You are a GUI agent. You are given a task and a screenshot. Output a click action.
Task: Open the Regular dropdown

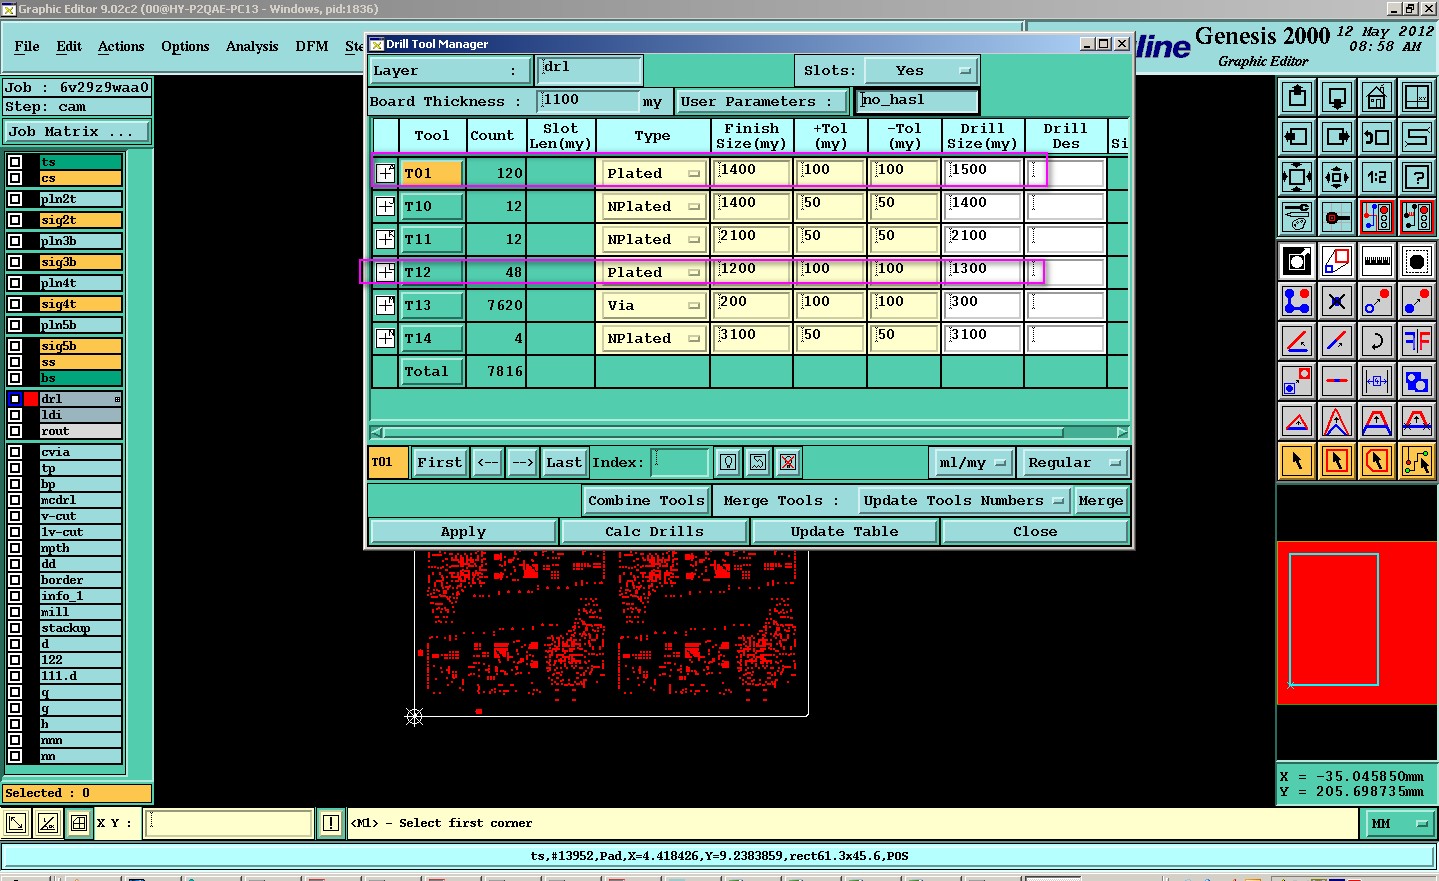pos(1073,462)
